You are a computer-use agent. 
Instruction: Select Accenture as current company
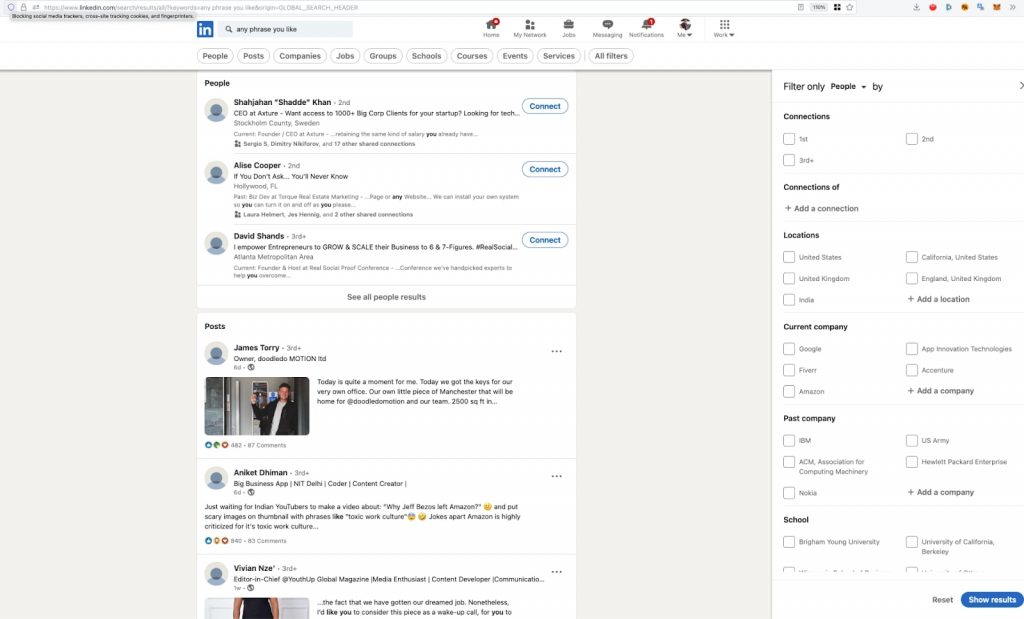[x=912, y=370]
